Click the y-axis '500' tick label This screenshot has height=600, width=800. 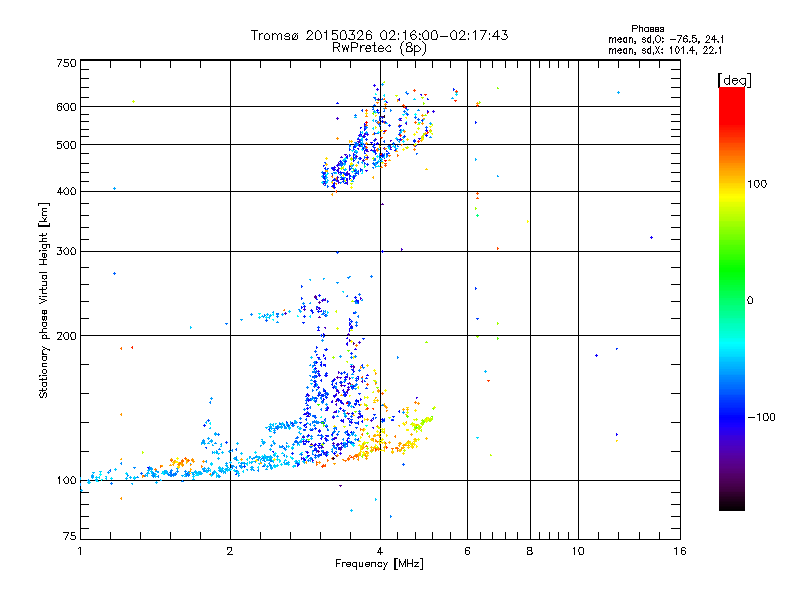[x=66, y=145]
